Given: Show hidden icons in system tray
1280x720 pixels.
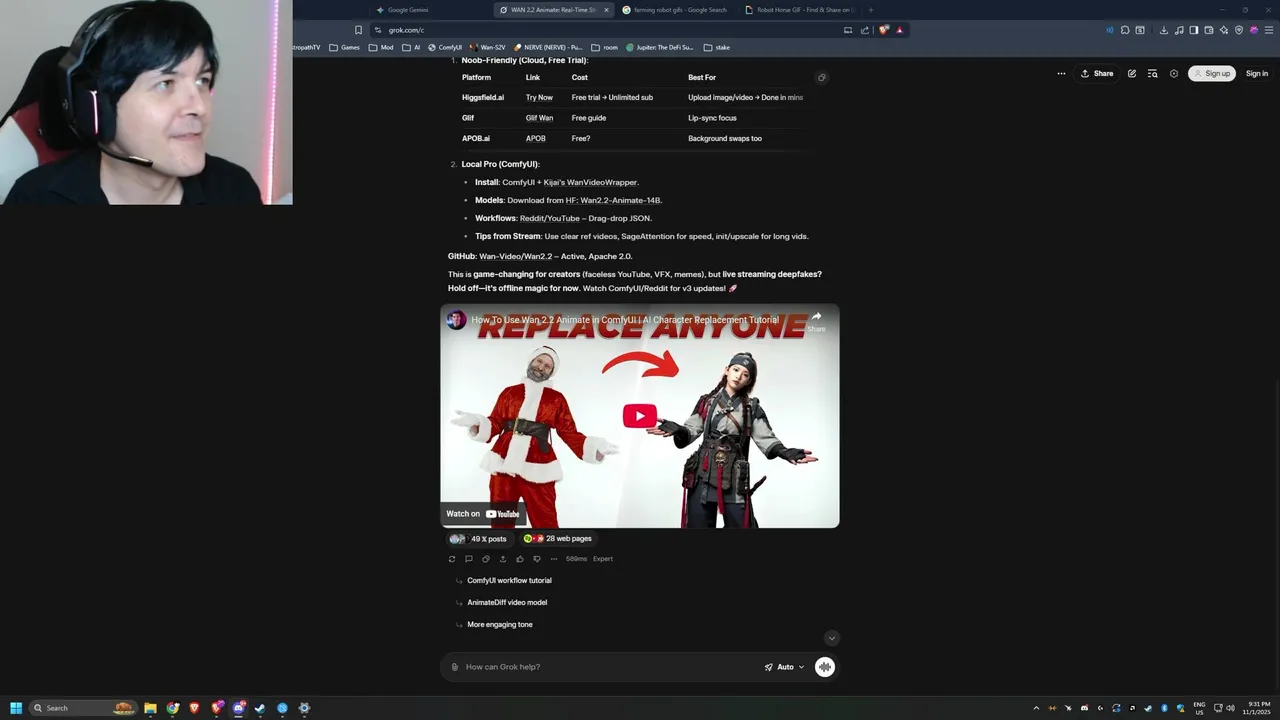Looking at the screenshot, I should [x=1036, y=708].
